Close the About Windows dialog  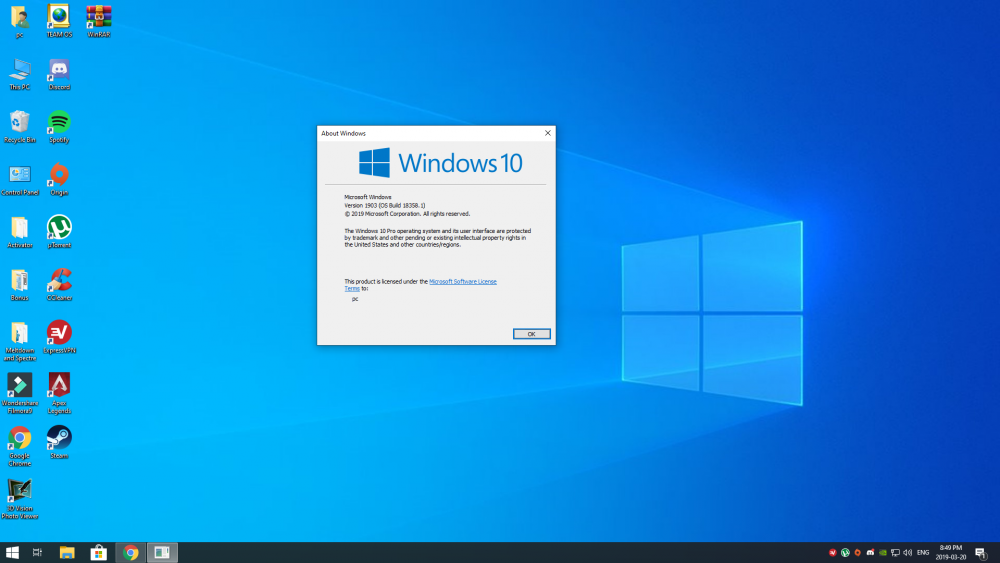547,133
